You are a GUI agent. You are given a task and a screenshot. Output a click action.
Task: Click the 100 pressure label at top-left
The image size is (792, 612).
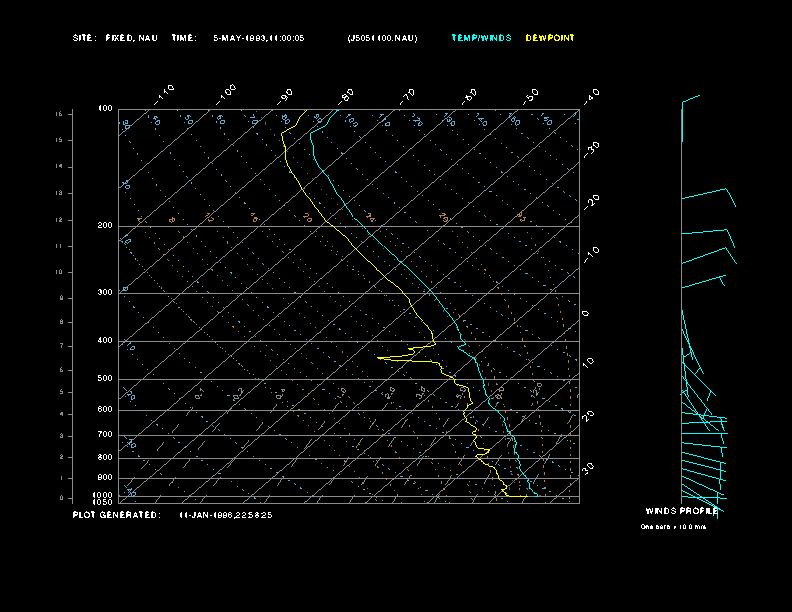click(x=105, y=108)
